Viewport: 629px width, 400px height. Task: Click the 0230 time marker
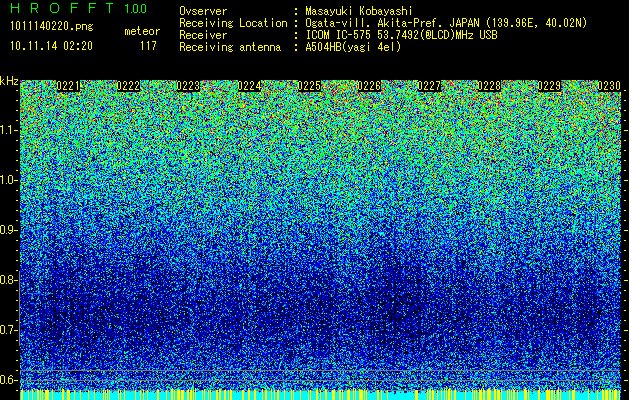(609, 86)
